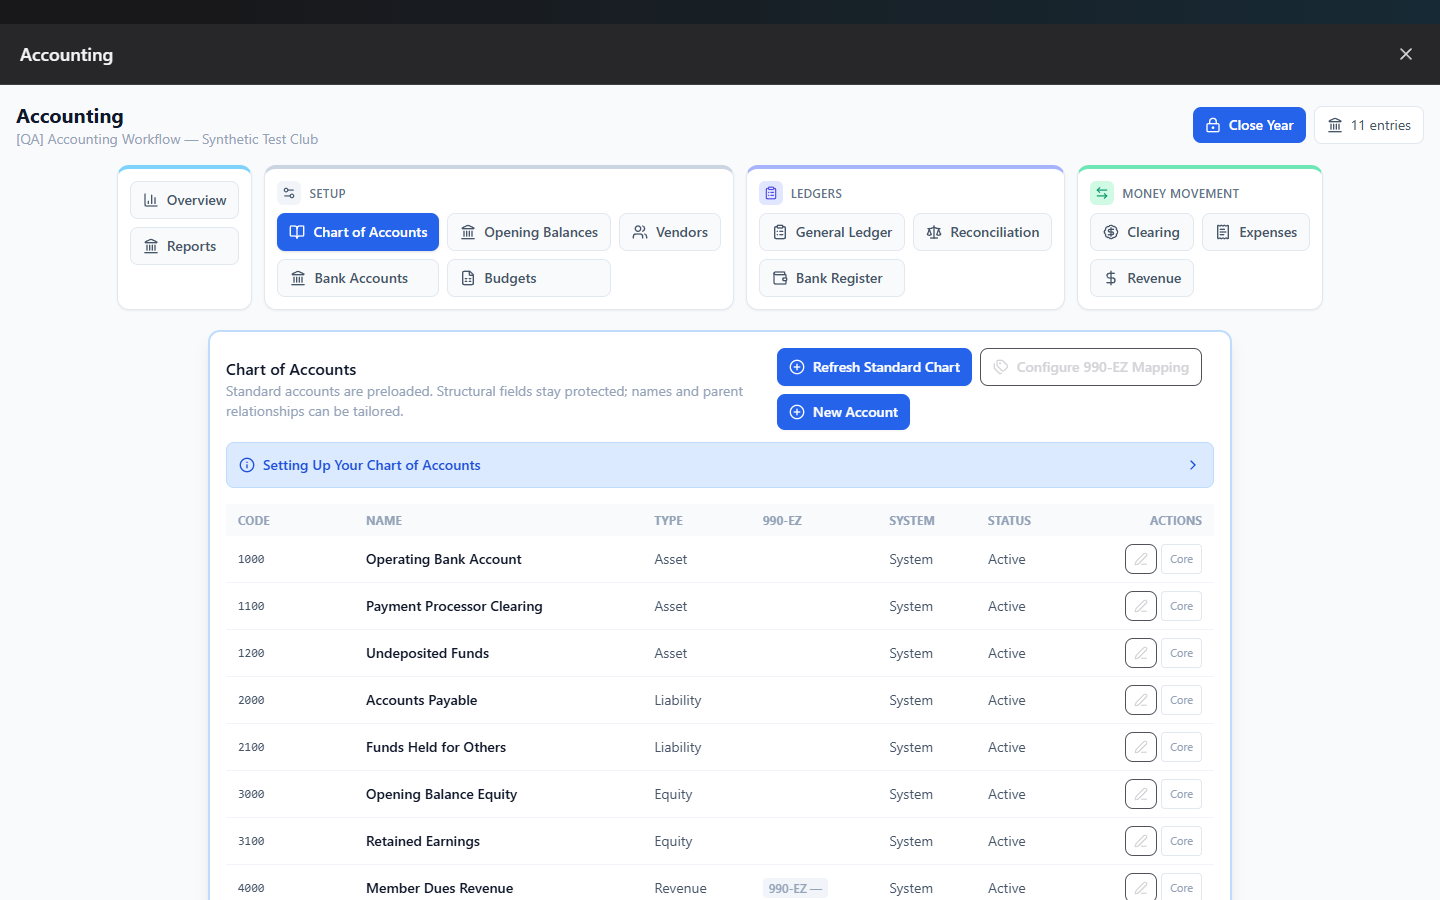Switch to Reconciliation tab
The width and height of the screenshot is (1440, 900).
click(x=983, y=232)
